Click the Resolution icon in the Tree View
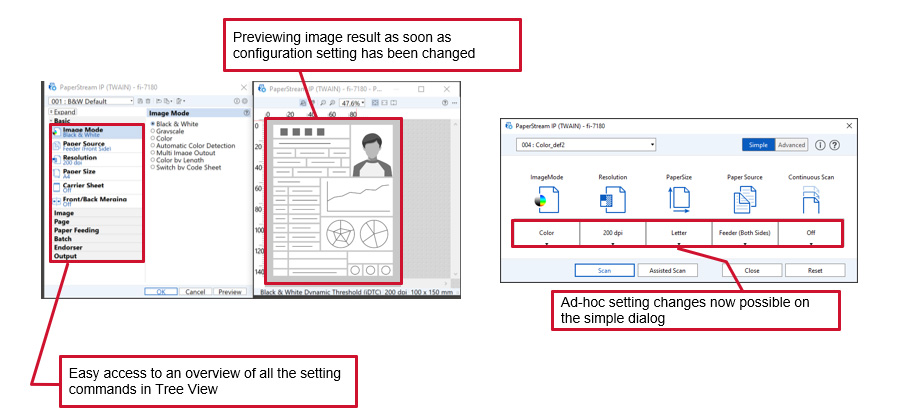Screen dimensions: 900x417 pos(56,159)
